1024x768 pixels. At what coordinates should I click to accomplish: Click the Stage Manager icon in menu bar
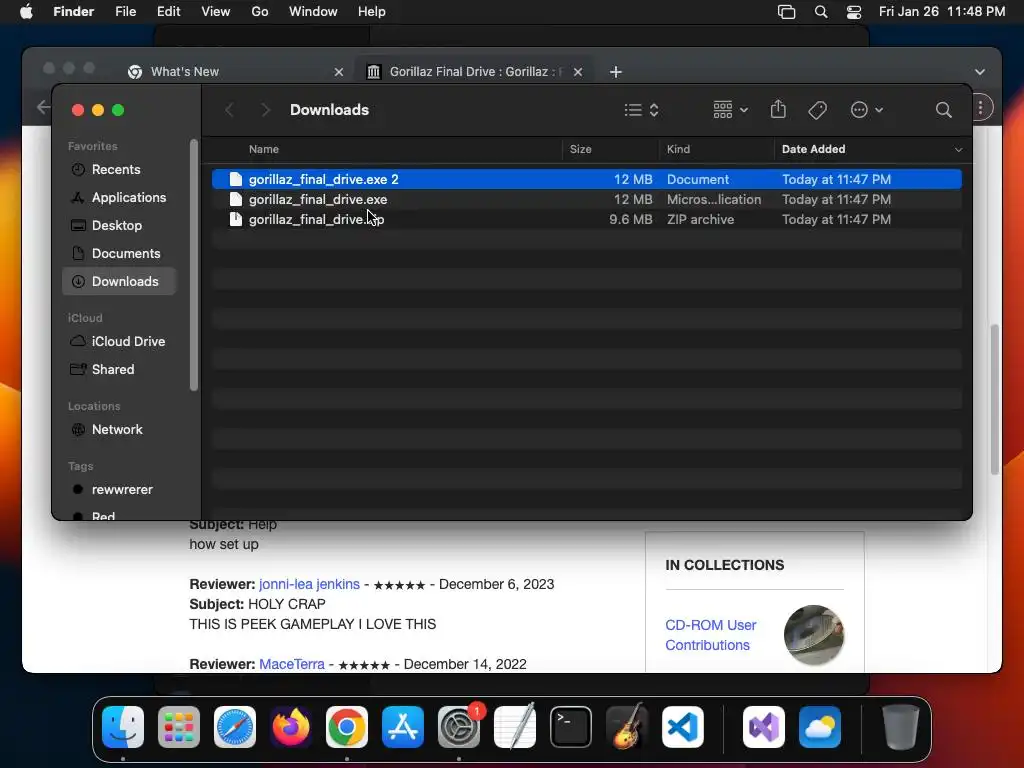pyautogui.click(x=786, y=12)
